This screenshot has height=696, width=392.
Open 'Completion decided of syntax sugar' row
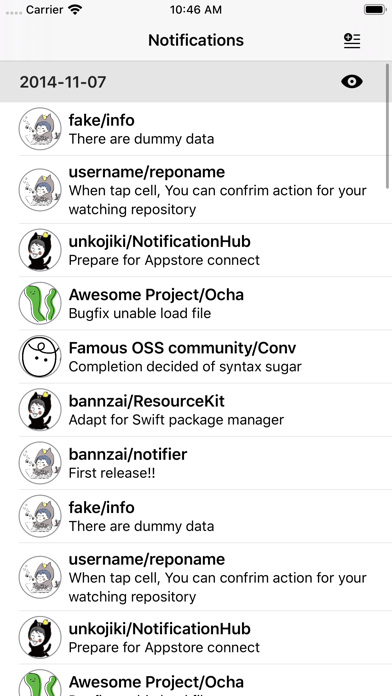click(x=196, y=356)
